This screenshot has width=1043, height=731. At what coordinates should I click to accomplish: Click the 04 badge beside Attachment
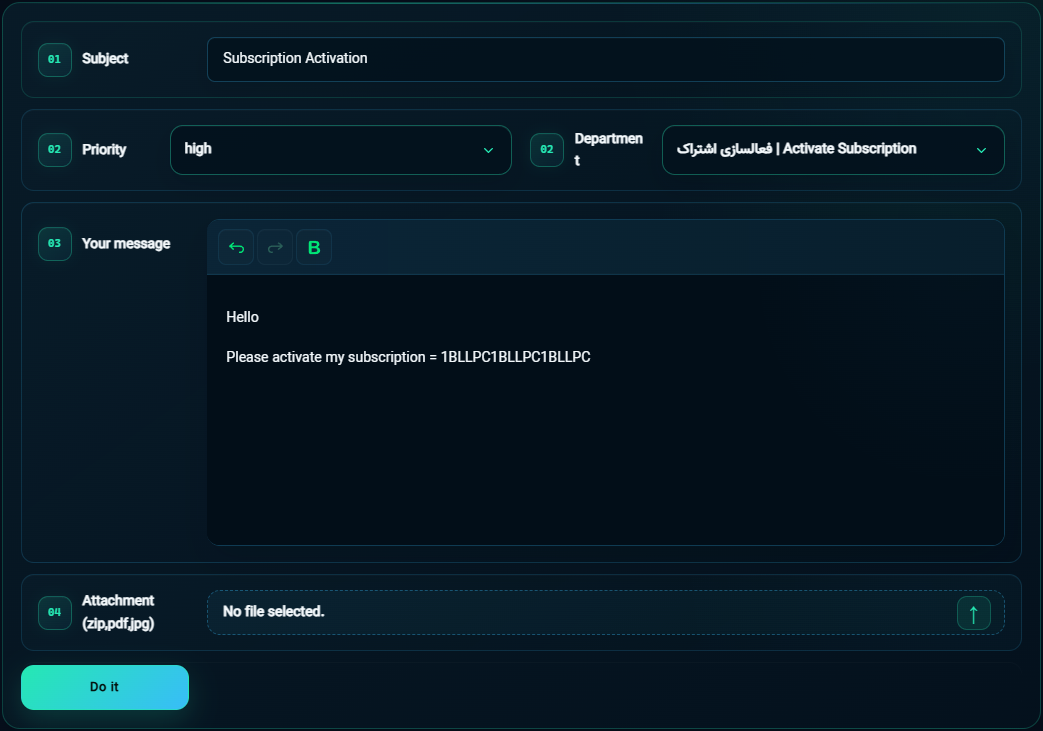tap(55, 613)
